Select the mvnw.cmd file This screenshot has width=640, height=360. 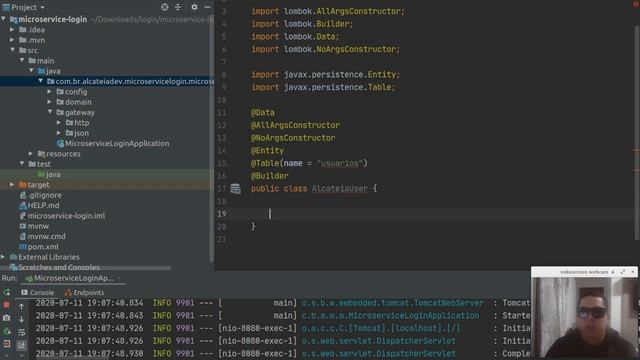(x=47, y=236)
